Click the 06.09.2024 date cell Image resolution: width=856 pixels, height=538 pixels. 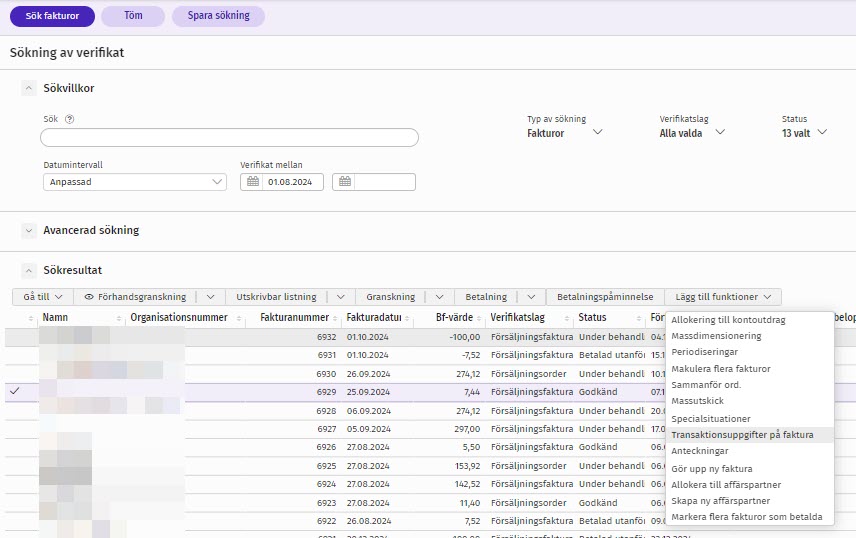368,411
